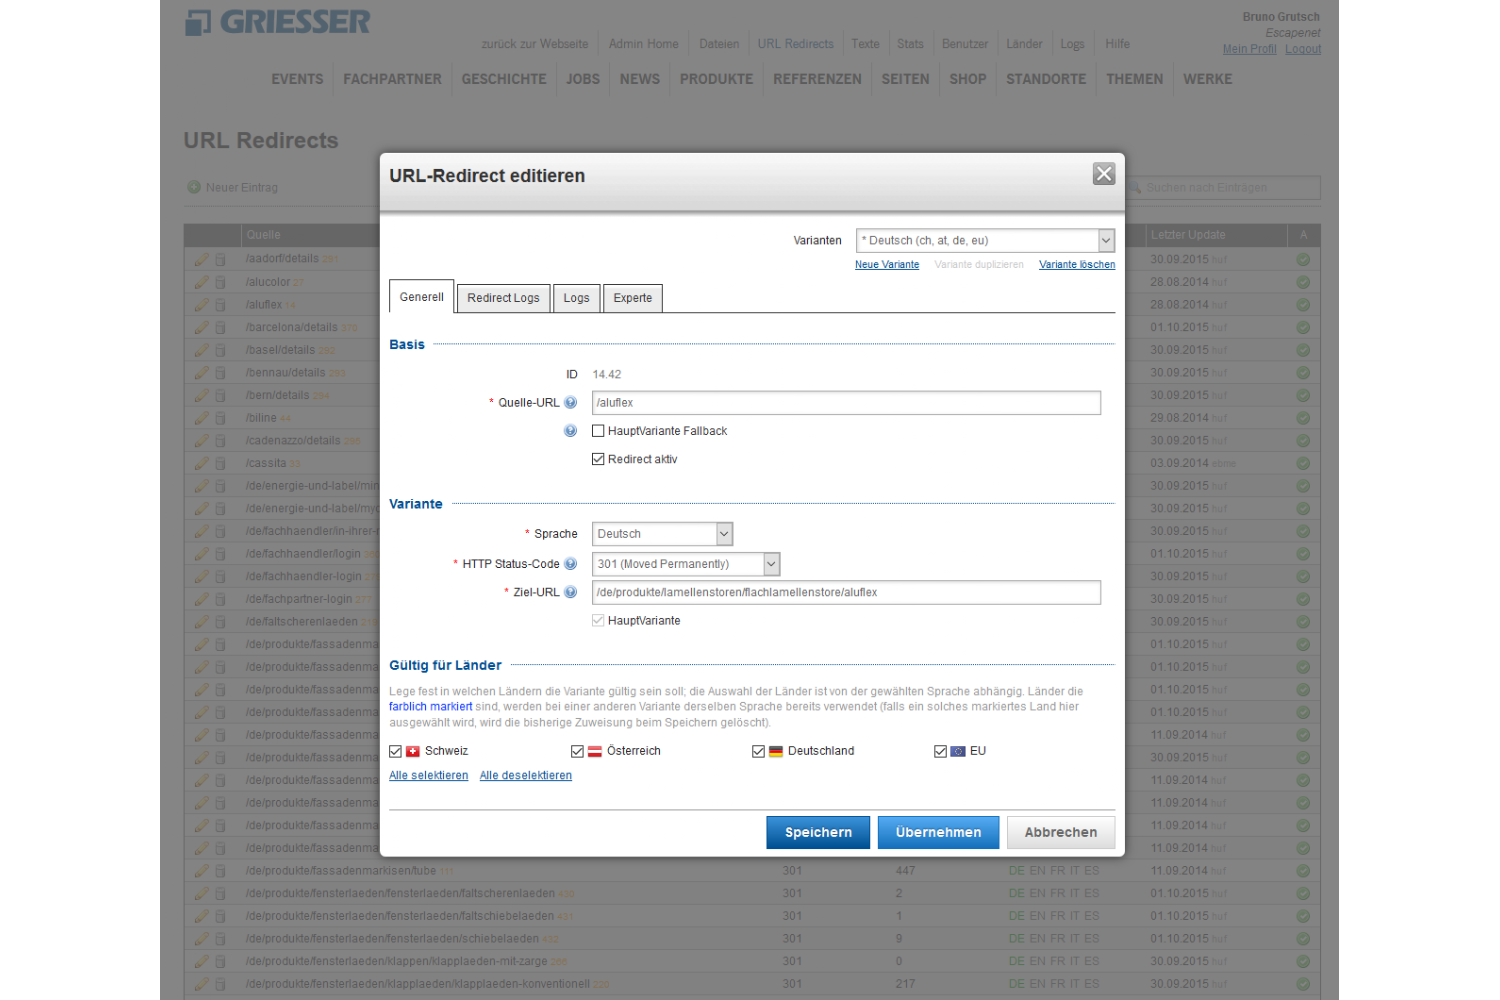Click the Alle deselektieren link
The width and height of the screenshot is (1500, 1000).
tap(525, 775)
